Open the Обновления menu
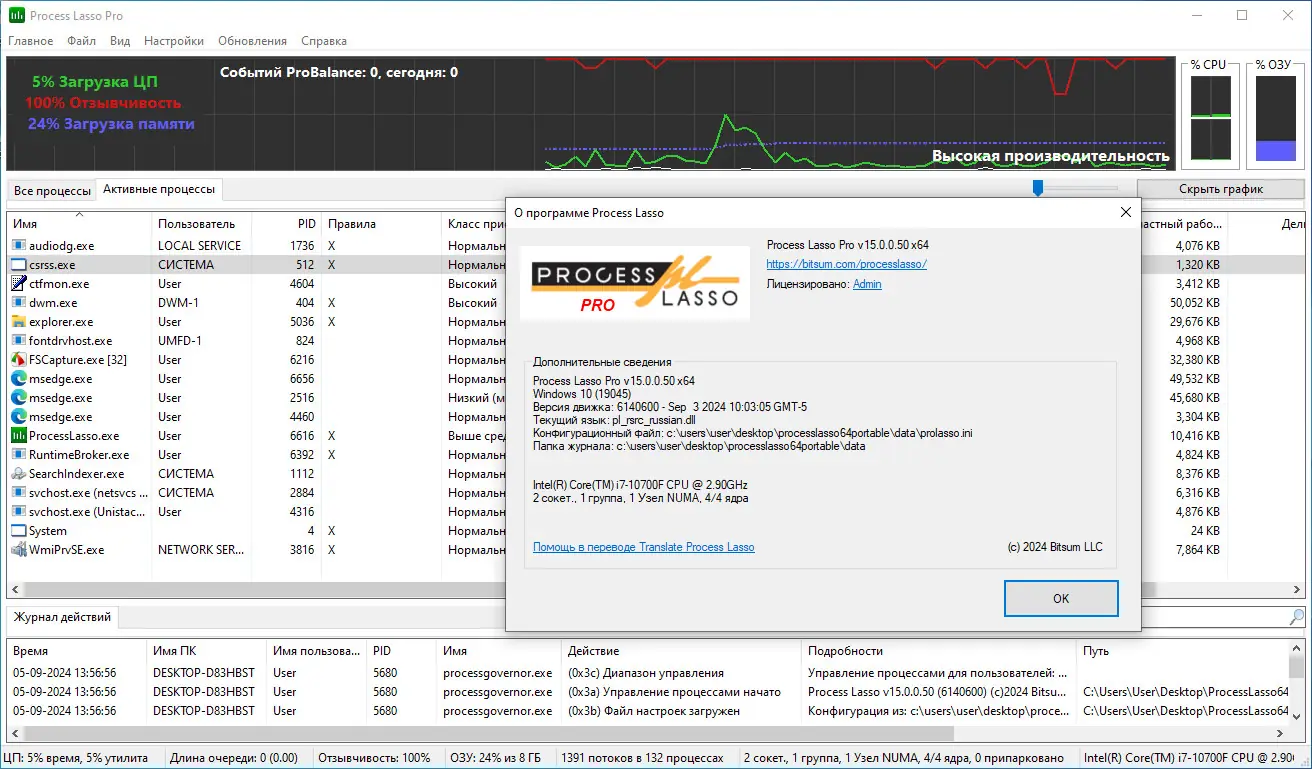The height and width of the screenshot is (769, 1312). point(252,41)
